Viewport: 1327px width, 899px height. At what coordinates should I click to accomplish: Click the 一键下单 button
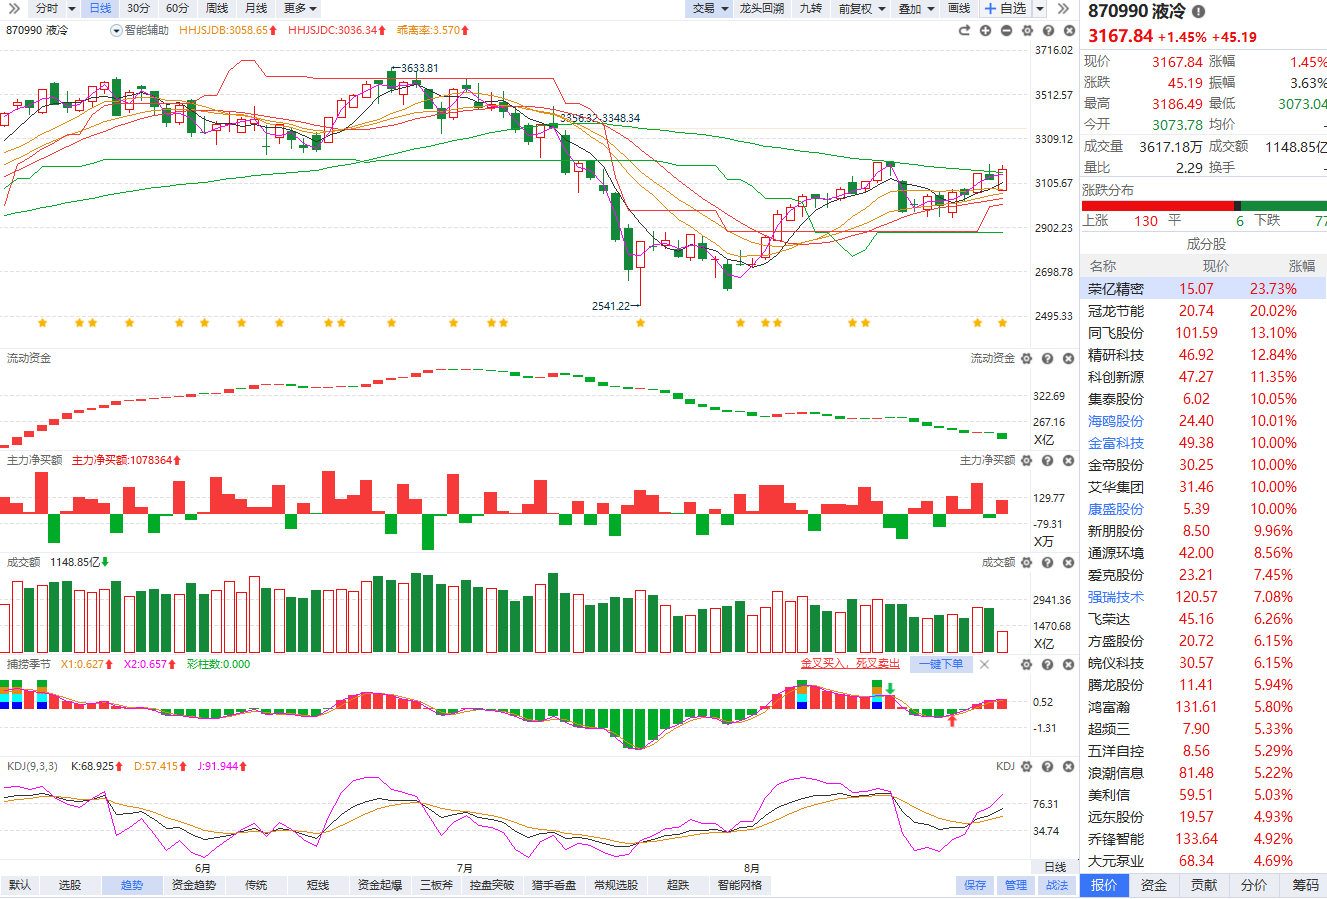941,664
